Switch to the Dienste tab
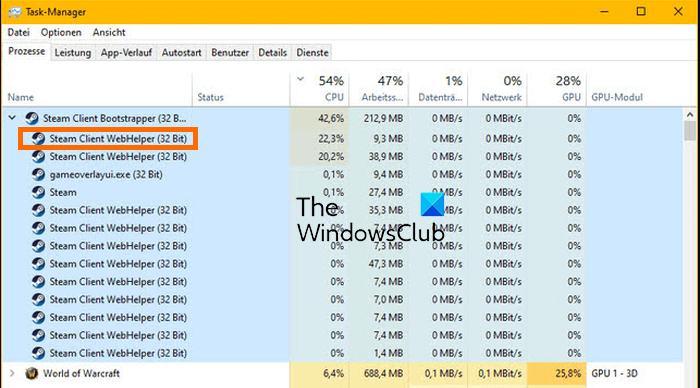Viewport: 700px width, 388px height. 312,53
